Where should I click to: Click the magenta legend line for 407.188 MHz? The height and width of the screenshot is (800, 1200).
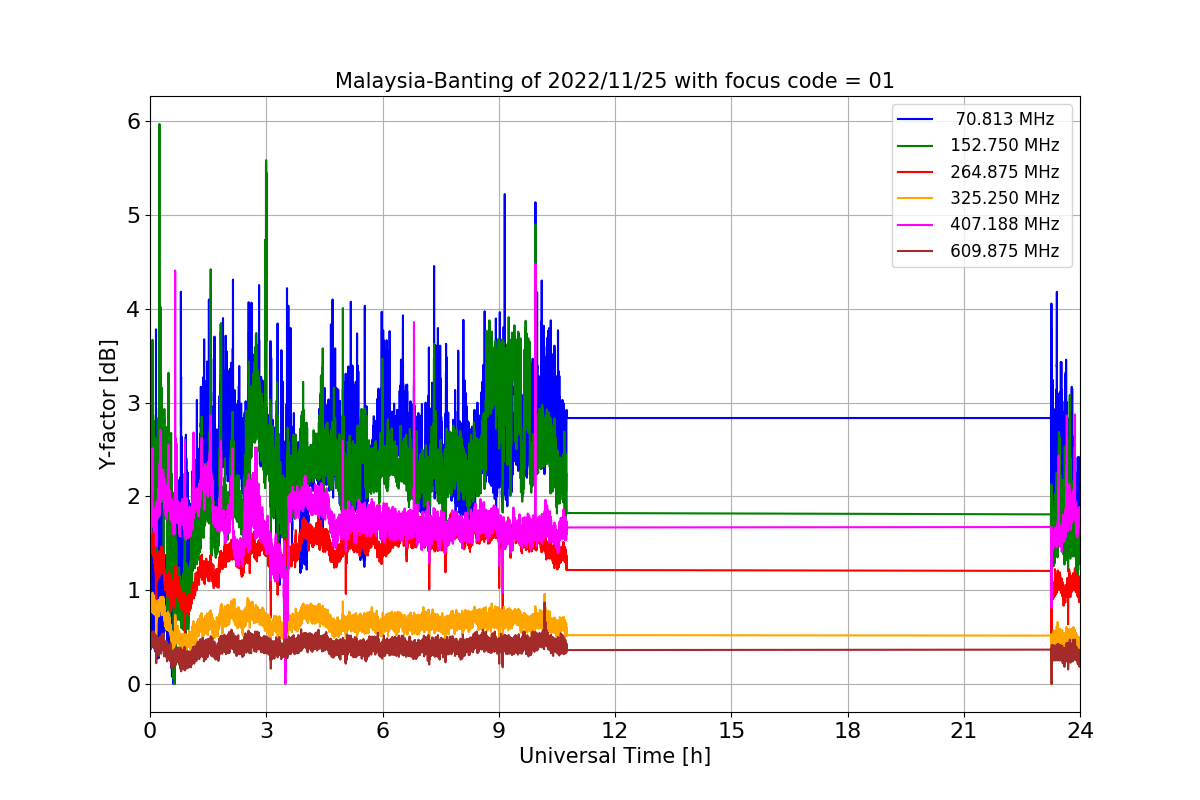click(x=915, y=225)
